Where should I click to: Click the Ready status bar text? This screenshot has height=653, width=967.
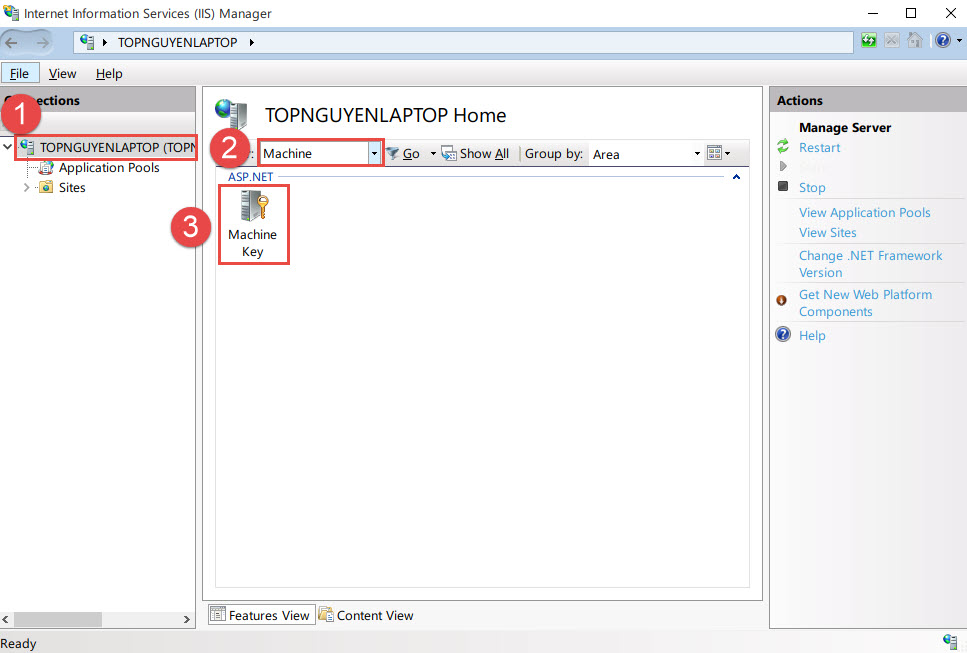pyautogui.click(x=19, y=643)
